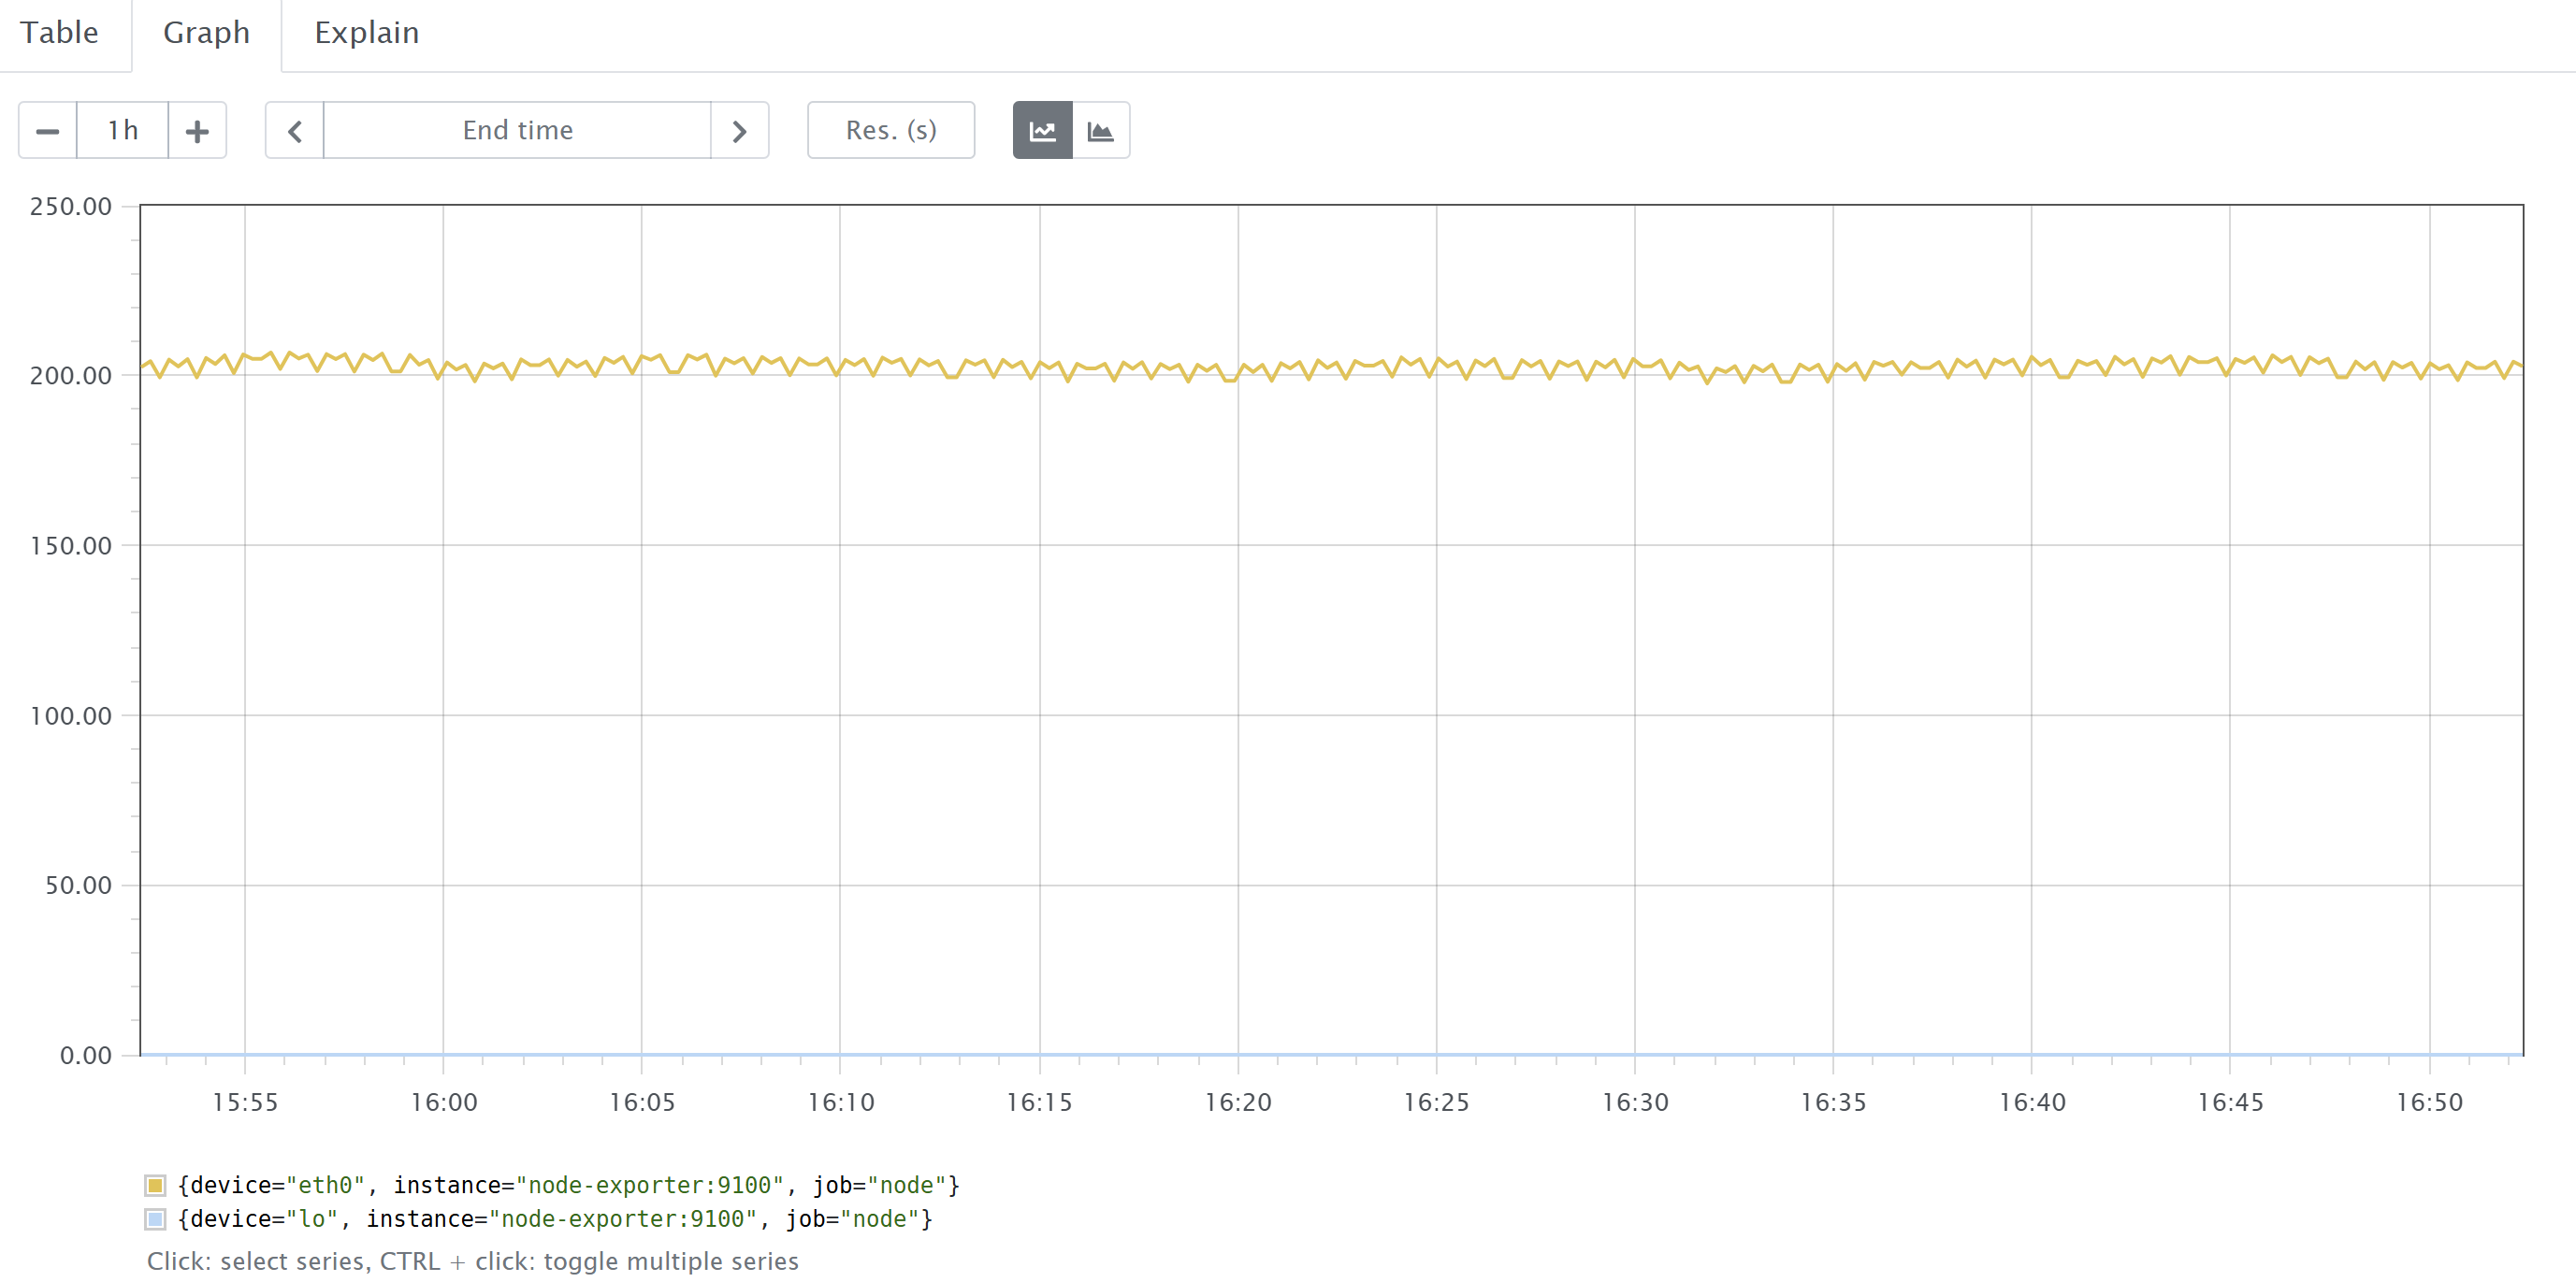Image resolution: width=2576 pixels, height=1282 pixels.
Task: Open the Explain tab
Action: pyautogui.click(x=366, y=33)
